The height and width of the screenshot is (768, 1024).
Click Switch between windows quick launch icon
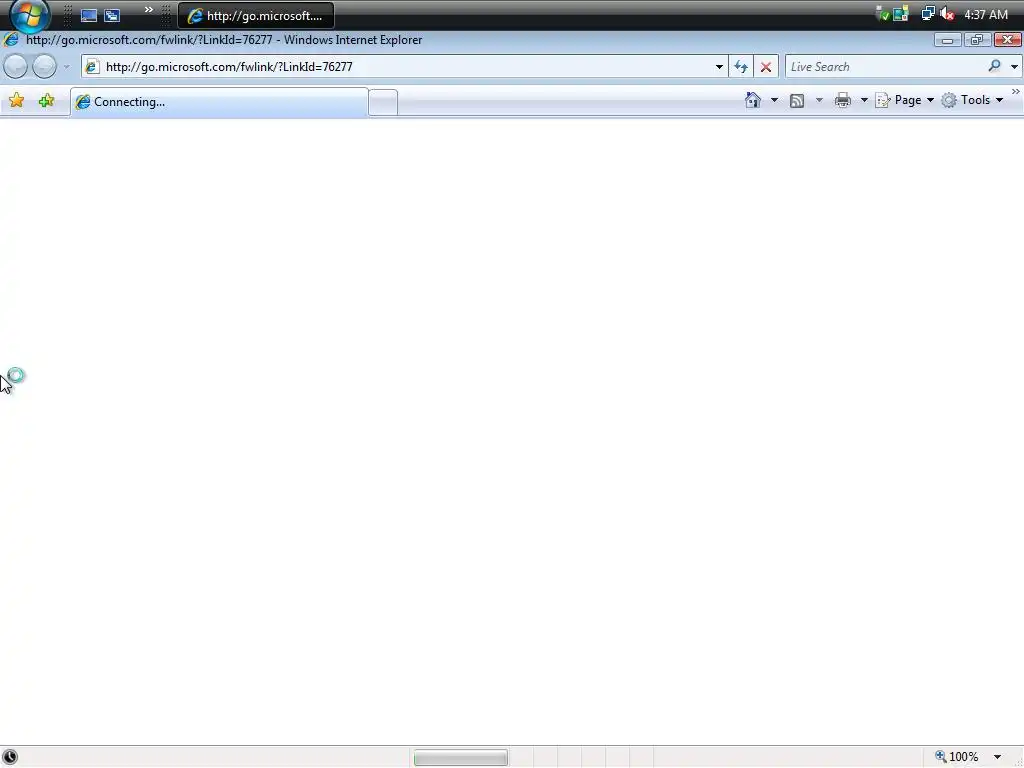tap(112, 15)
